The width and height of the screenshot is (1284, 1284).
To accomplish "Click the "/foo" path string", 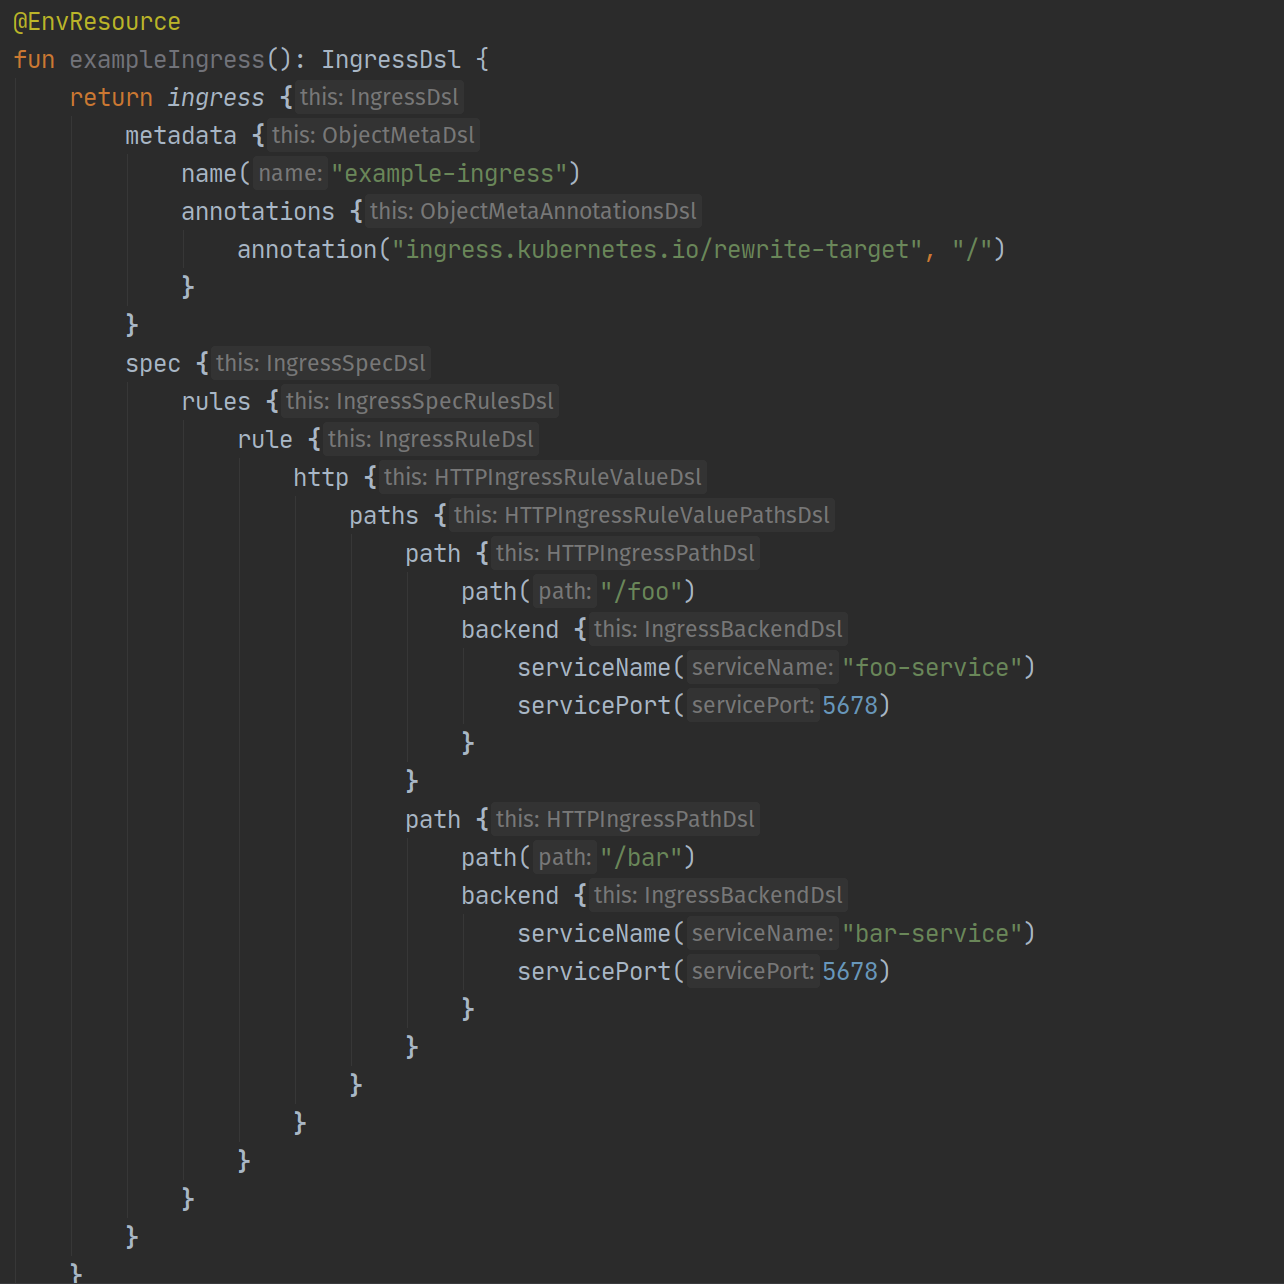I will [640, 592].
